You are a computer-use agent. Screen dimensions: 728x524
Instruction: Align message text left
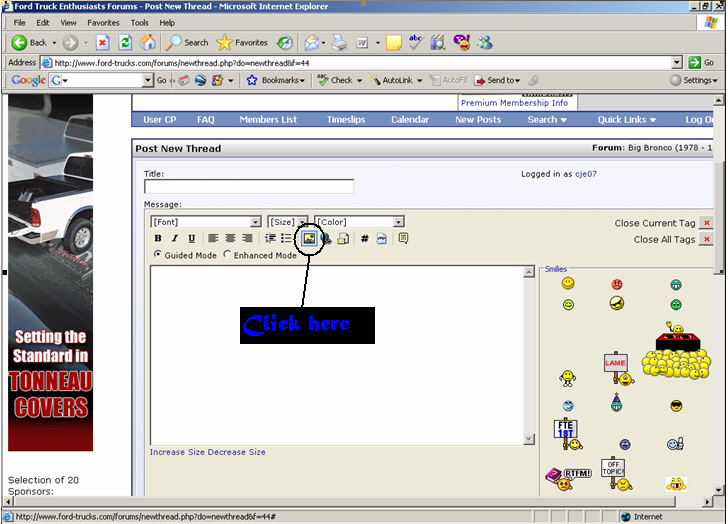click(213, 239)
